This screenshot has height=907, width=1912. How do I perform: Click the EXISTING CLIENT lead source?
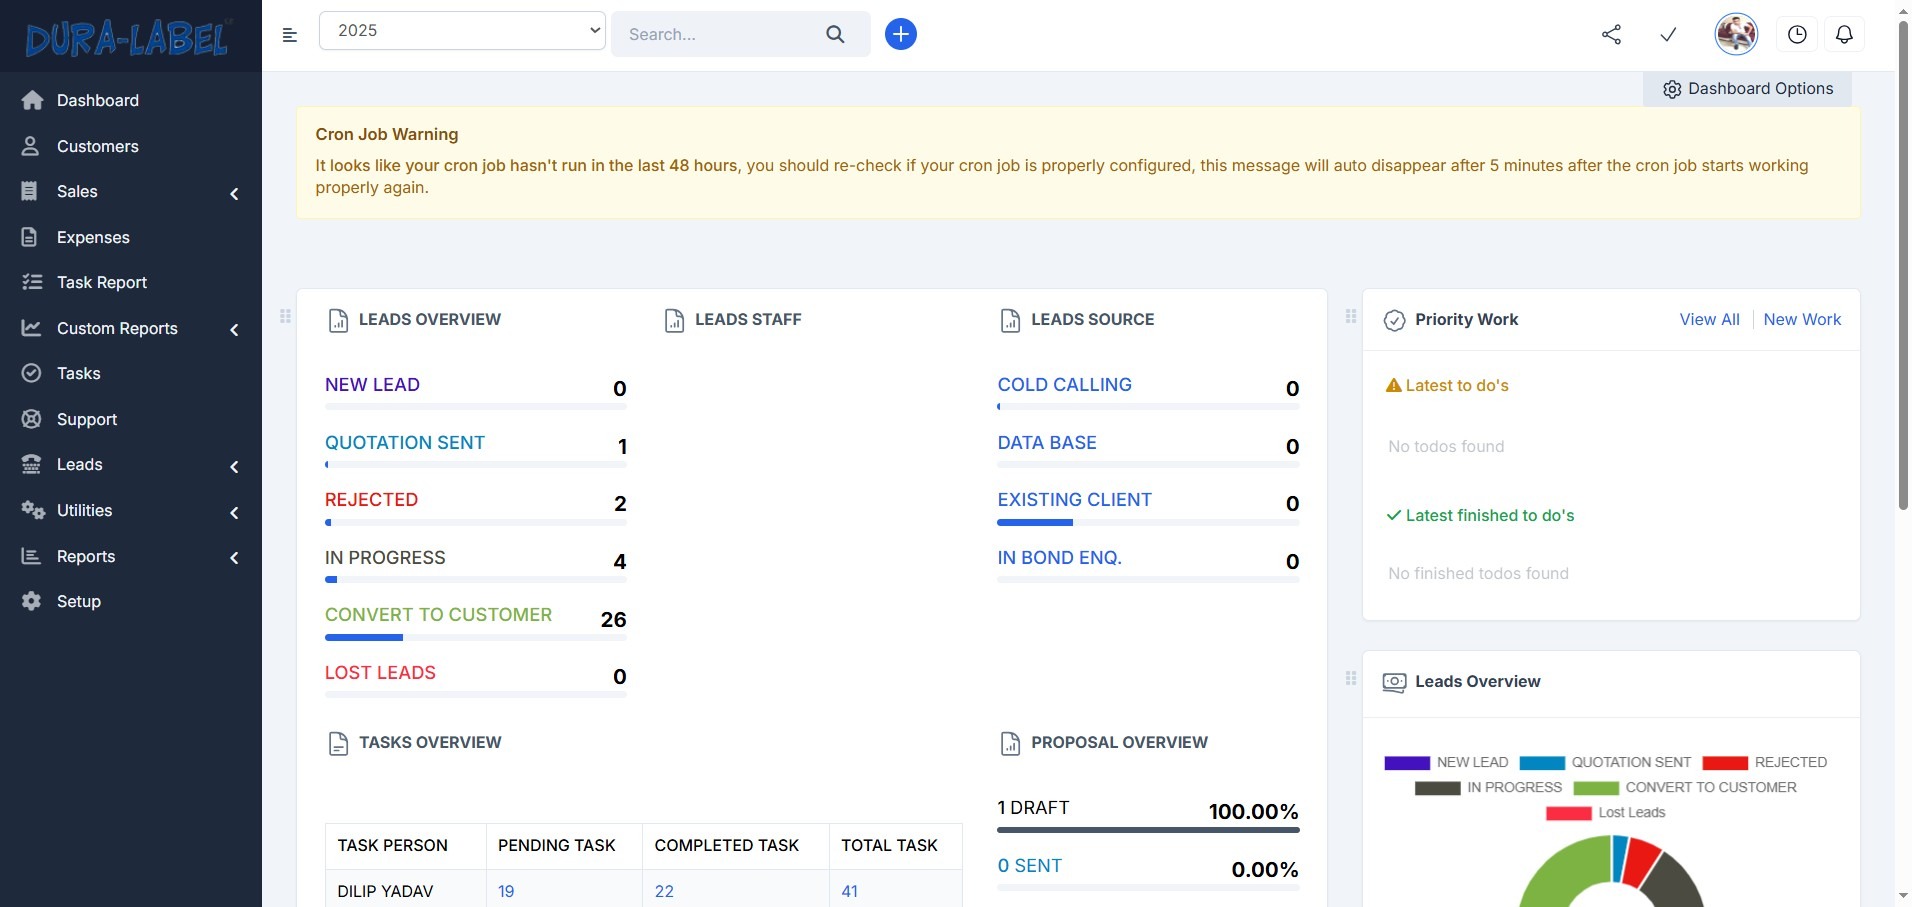click(1074, 500)
